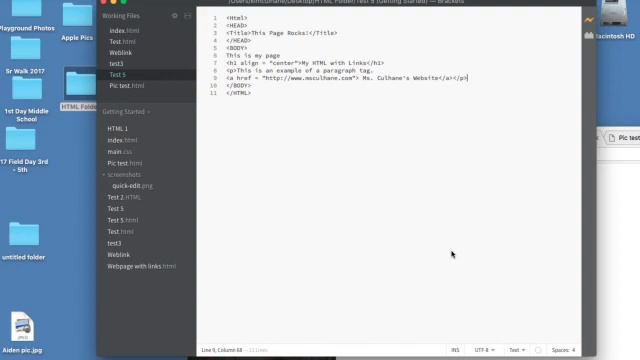
Task: Open Weblink in Working Files
Action: tap(120, 53)
